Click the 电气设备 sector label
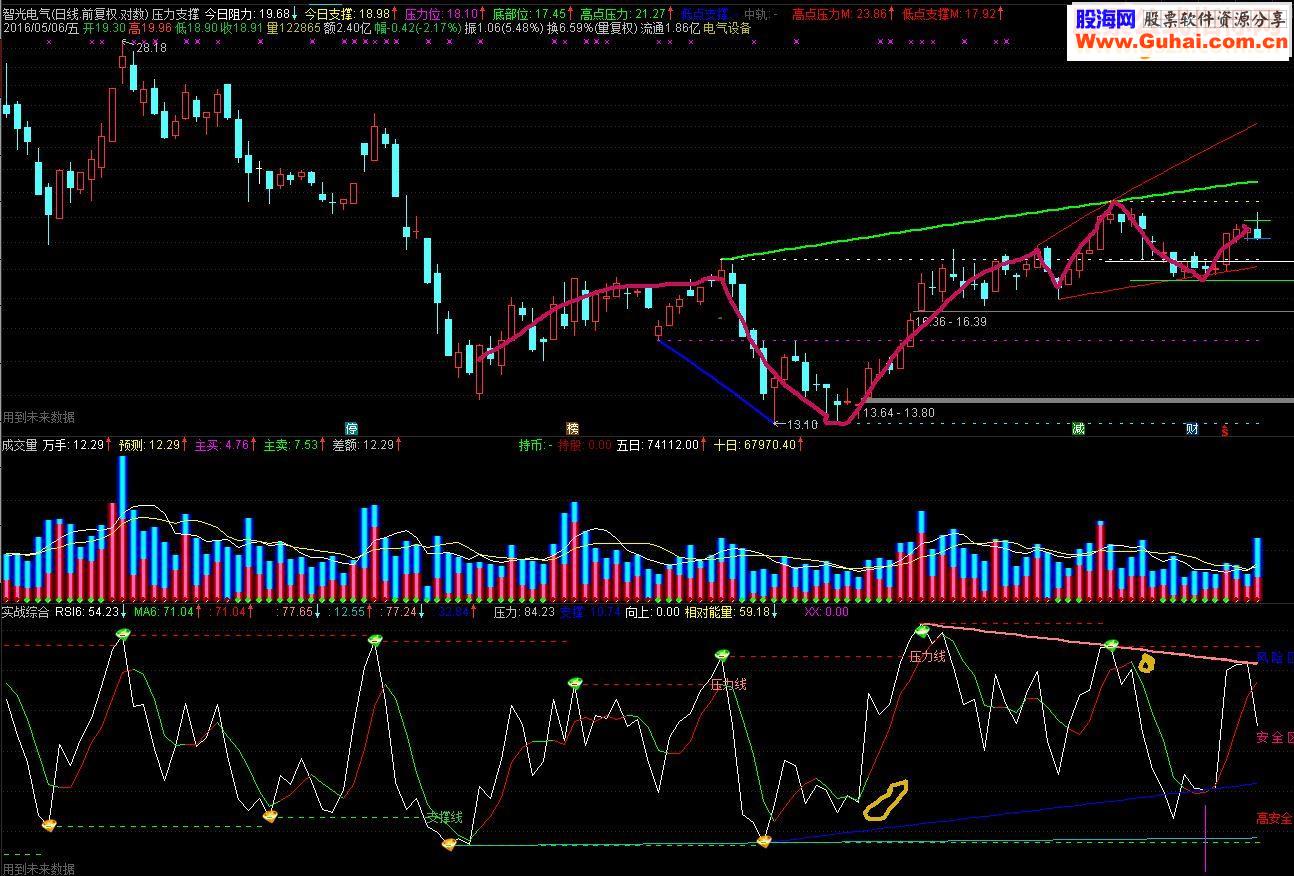The image size is (1294, 876). pos(728,29)
